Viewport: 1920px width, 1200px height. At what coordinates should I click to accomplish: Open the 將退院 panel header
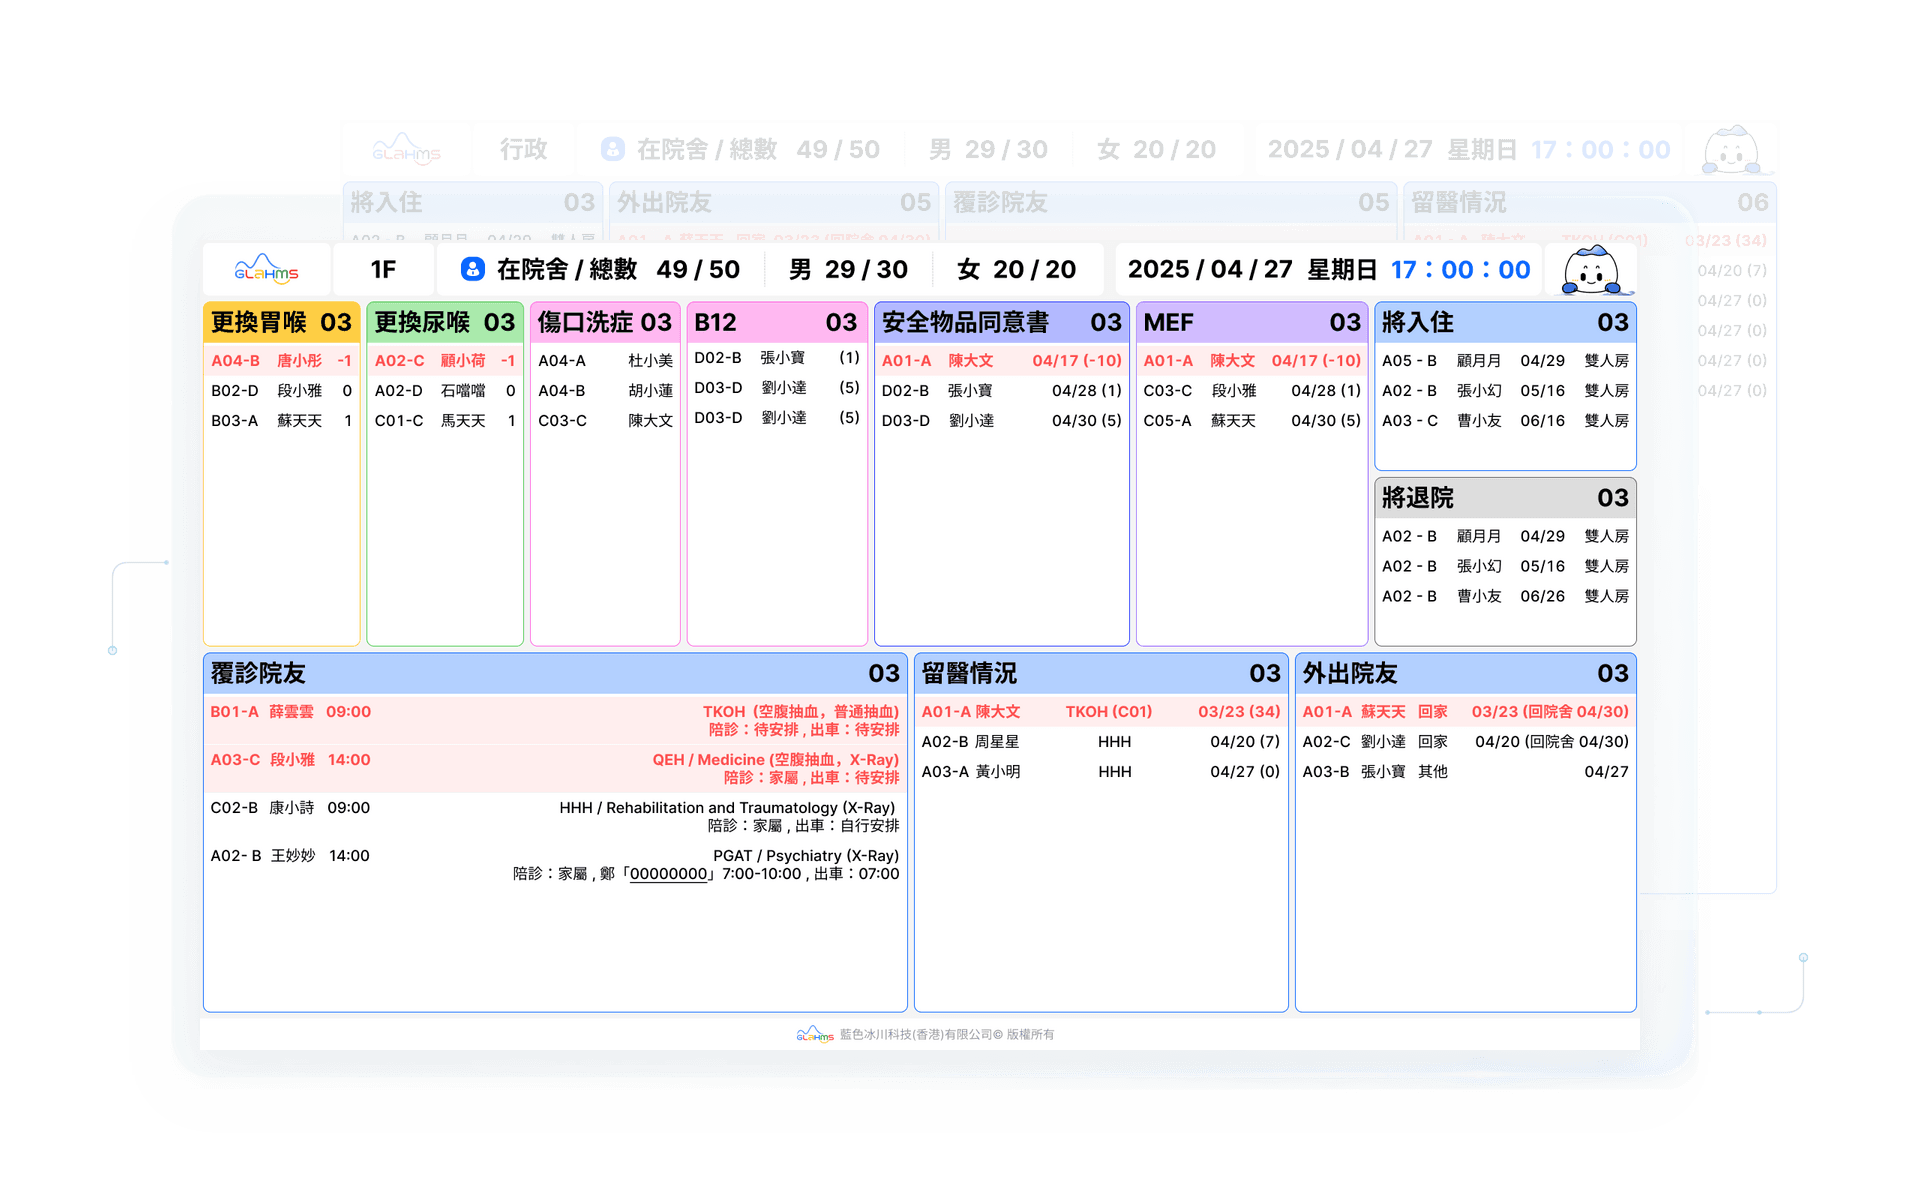pyautogui.click(x=1505, y=498)
